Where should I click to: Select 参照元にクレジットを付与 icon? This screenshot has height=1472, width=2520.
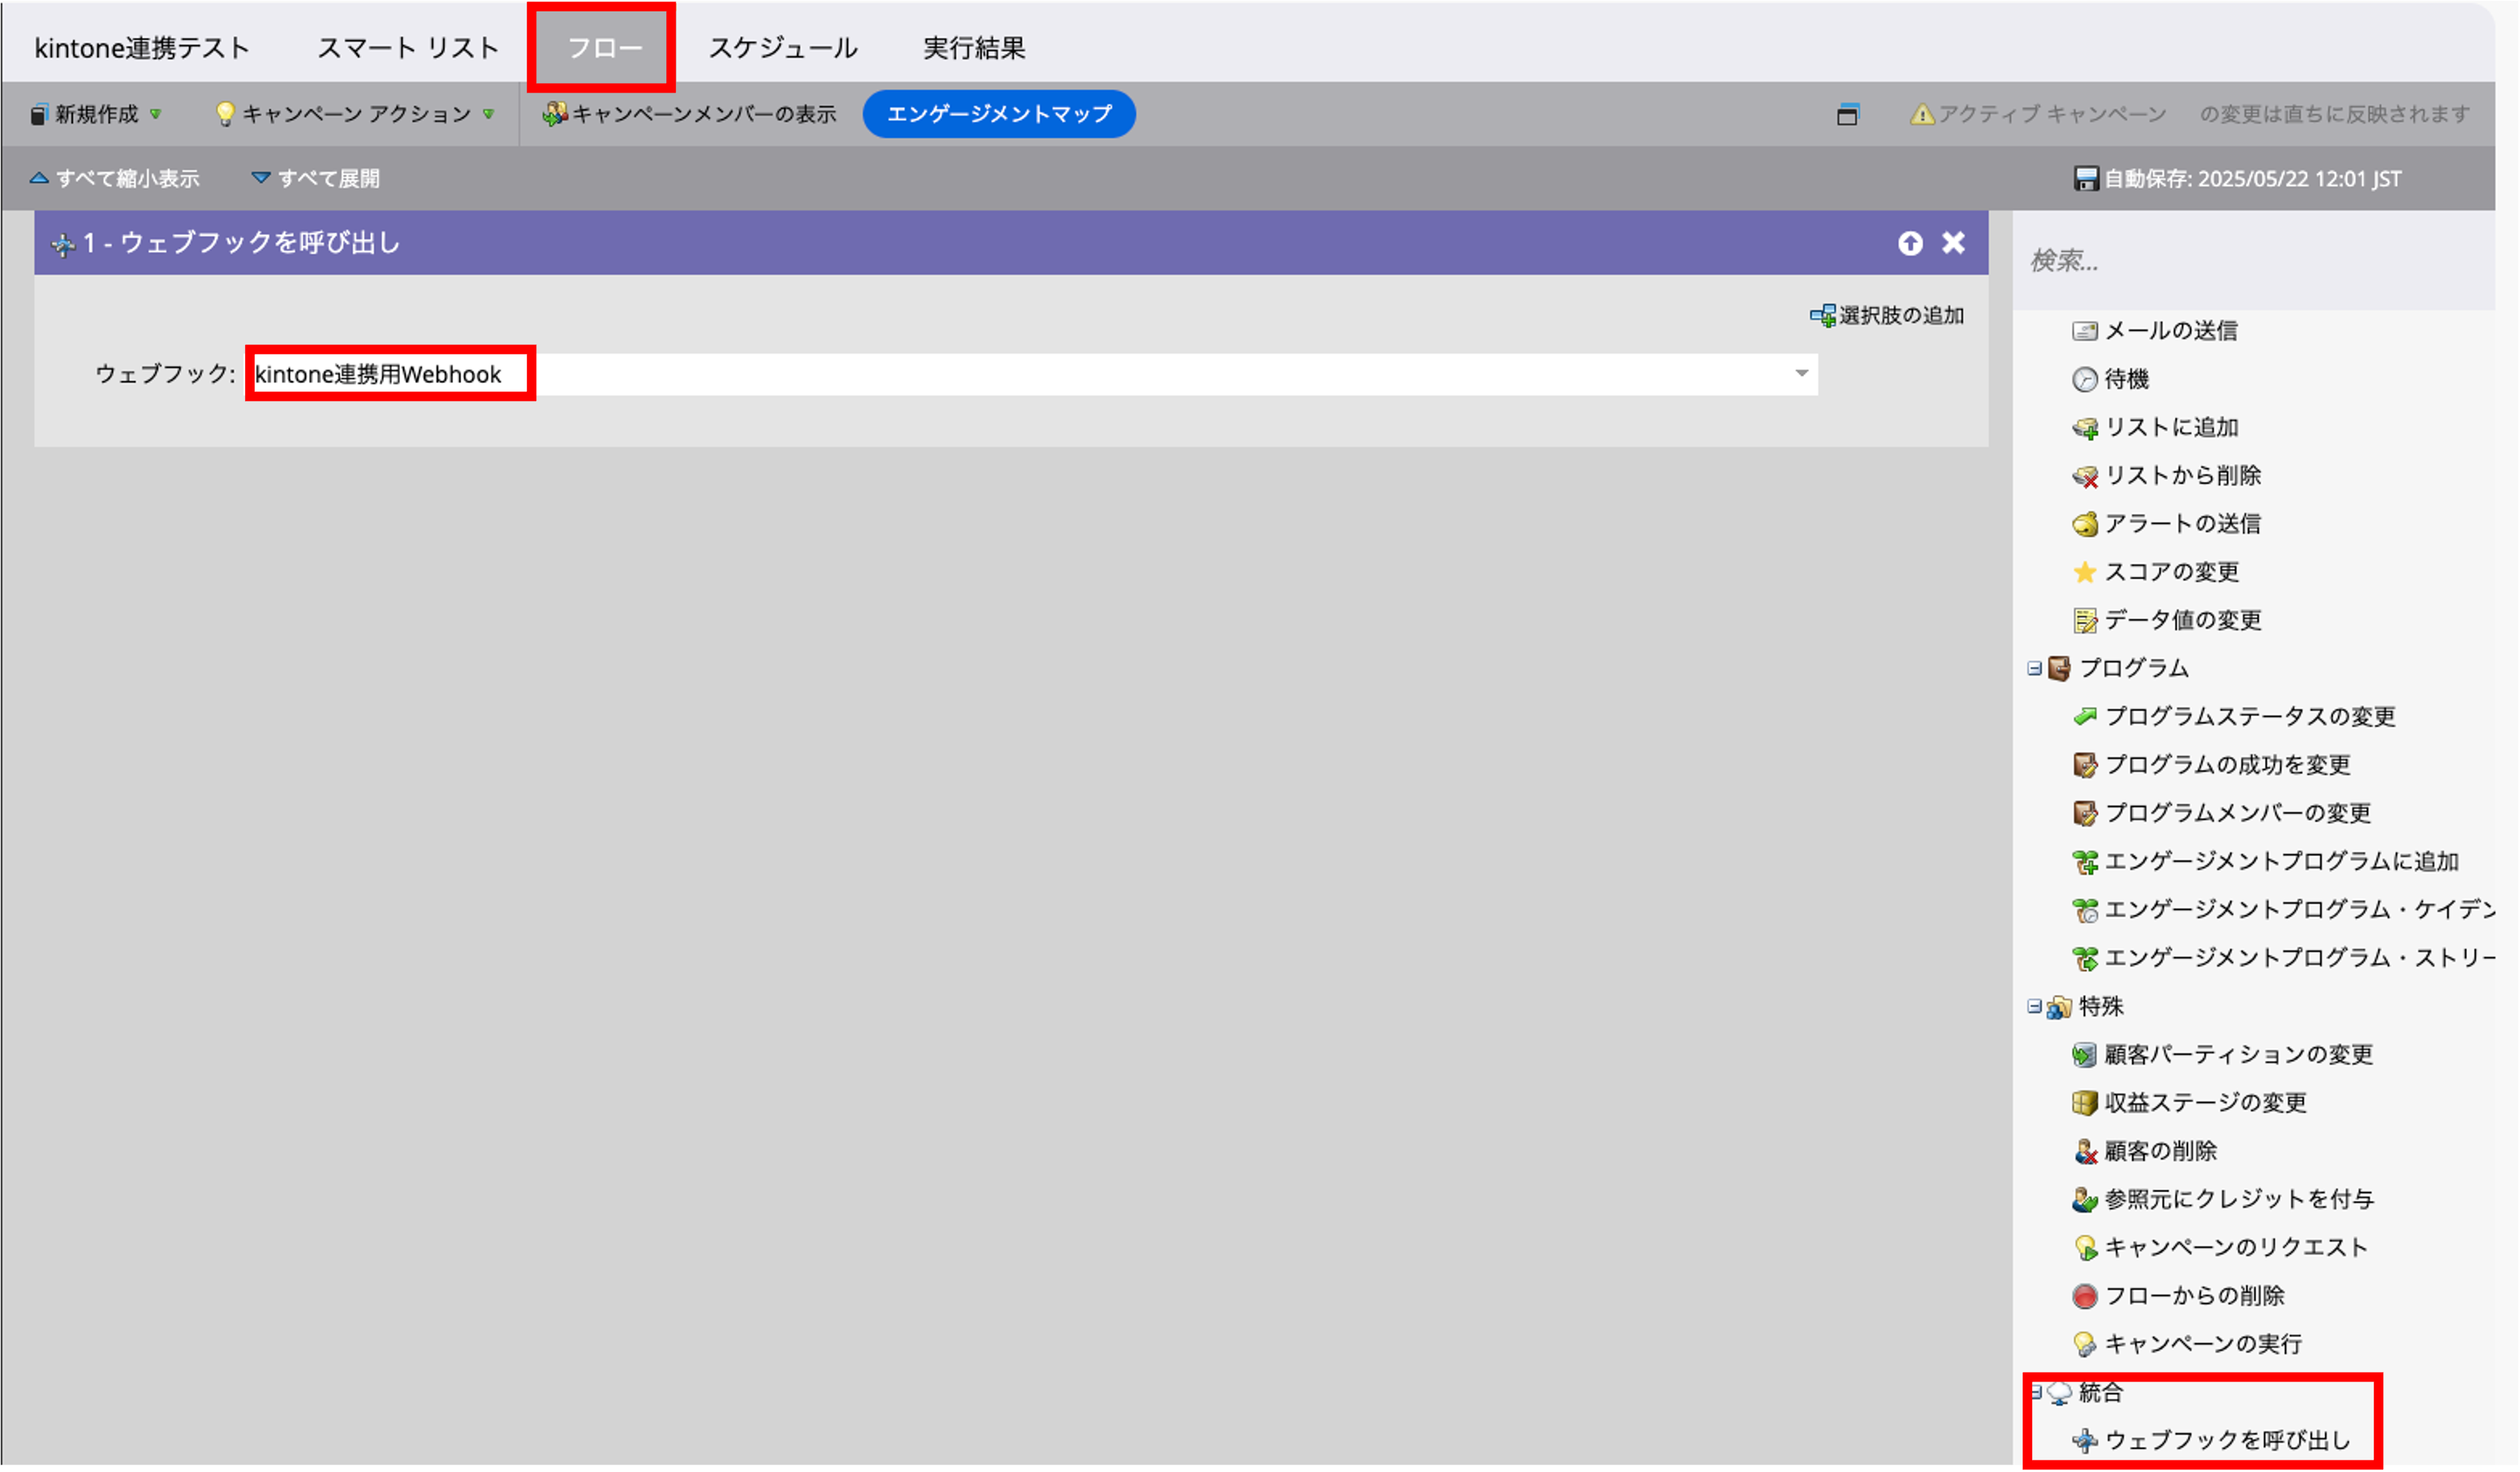(x=2084, y=1199)
